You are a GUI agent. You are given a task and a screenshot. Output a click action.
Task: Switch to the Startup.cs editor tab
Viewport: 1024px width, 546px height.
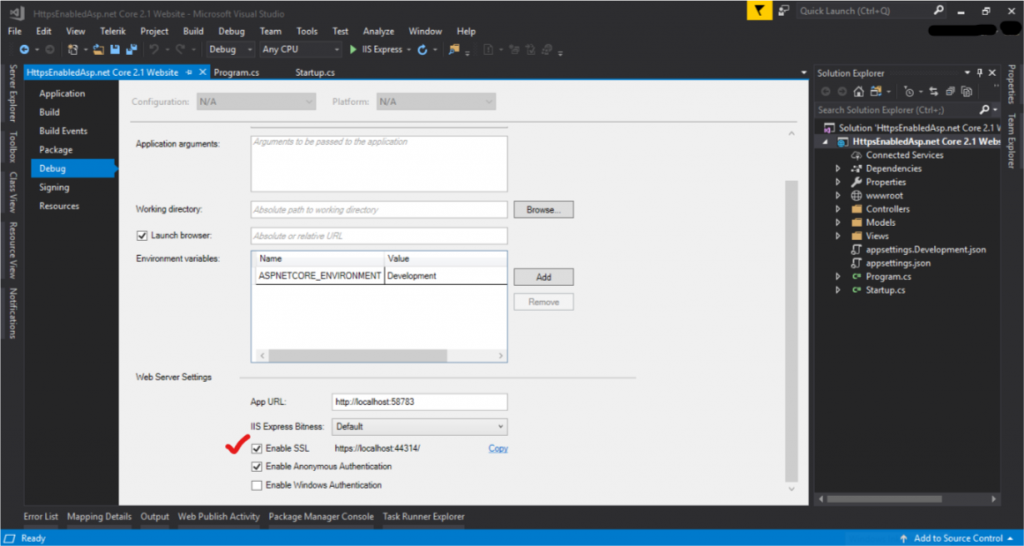pos(315,72)
